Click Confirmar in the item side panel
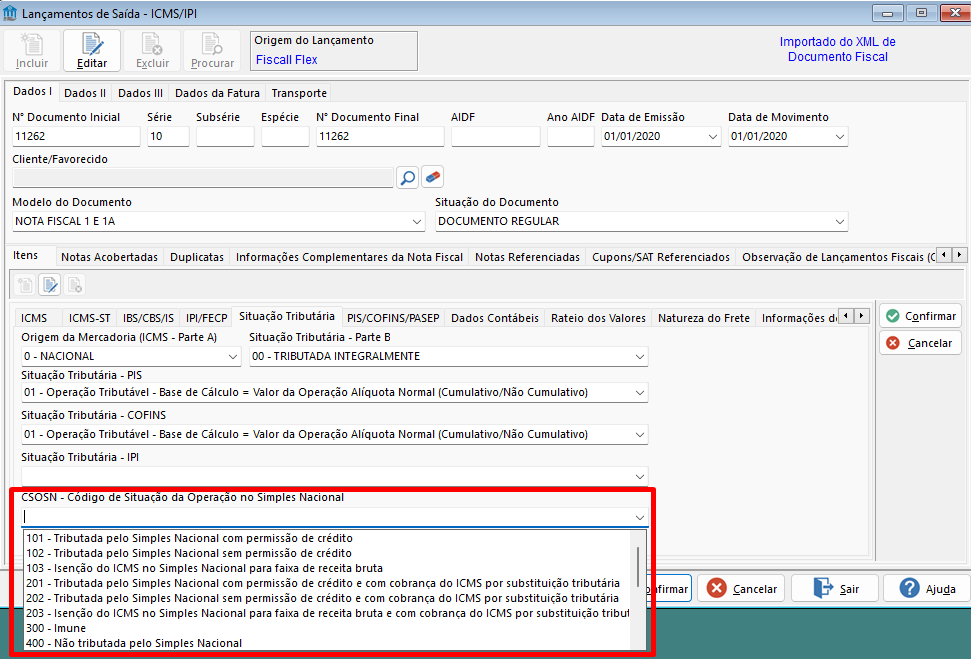Viewport: 971px width, 659px height. tap(920, 316)
